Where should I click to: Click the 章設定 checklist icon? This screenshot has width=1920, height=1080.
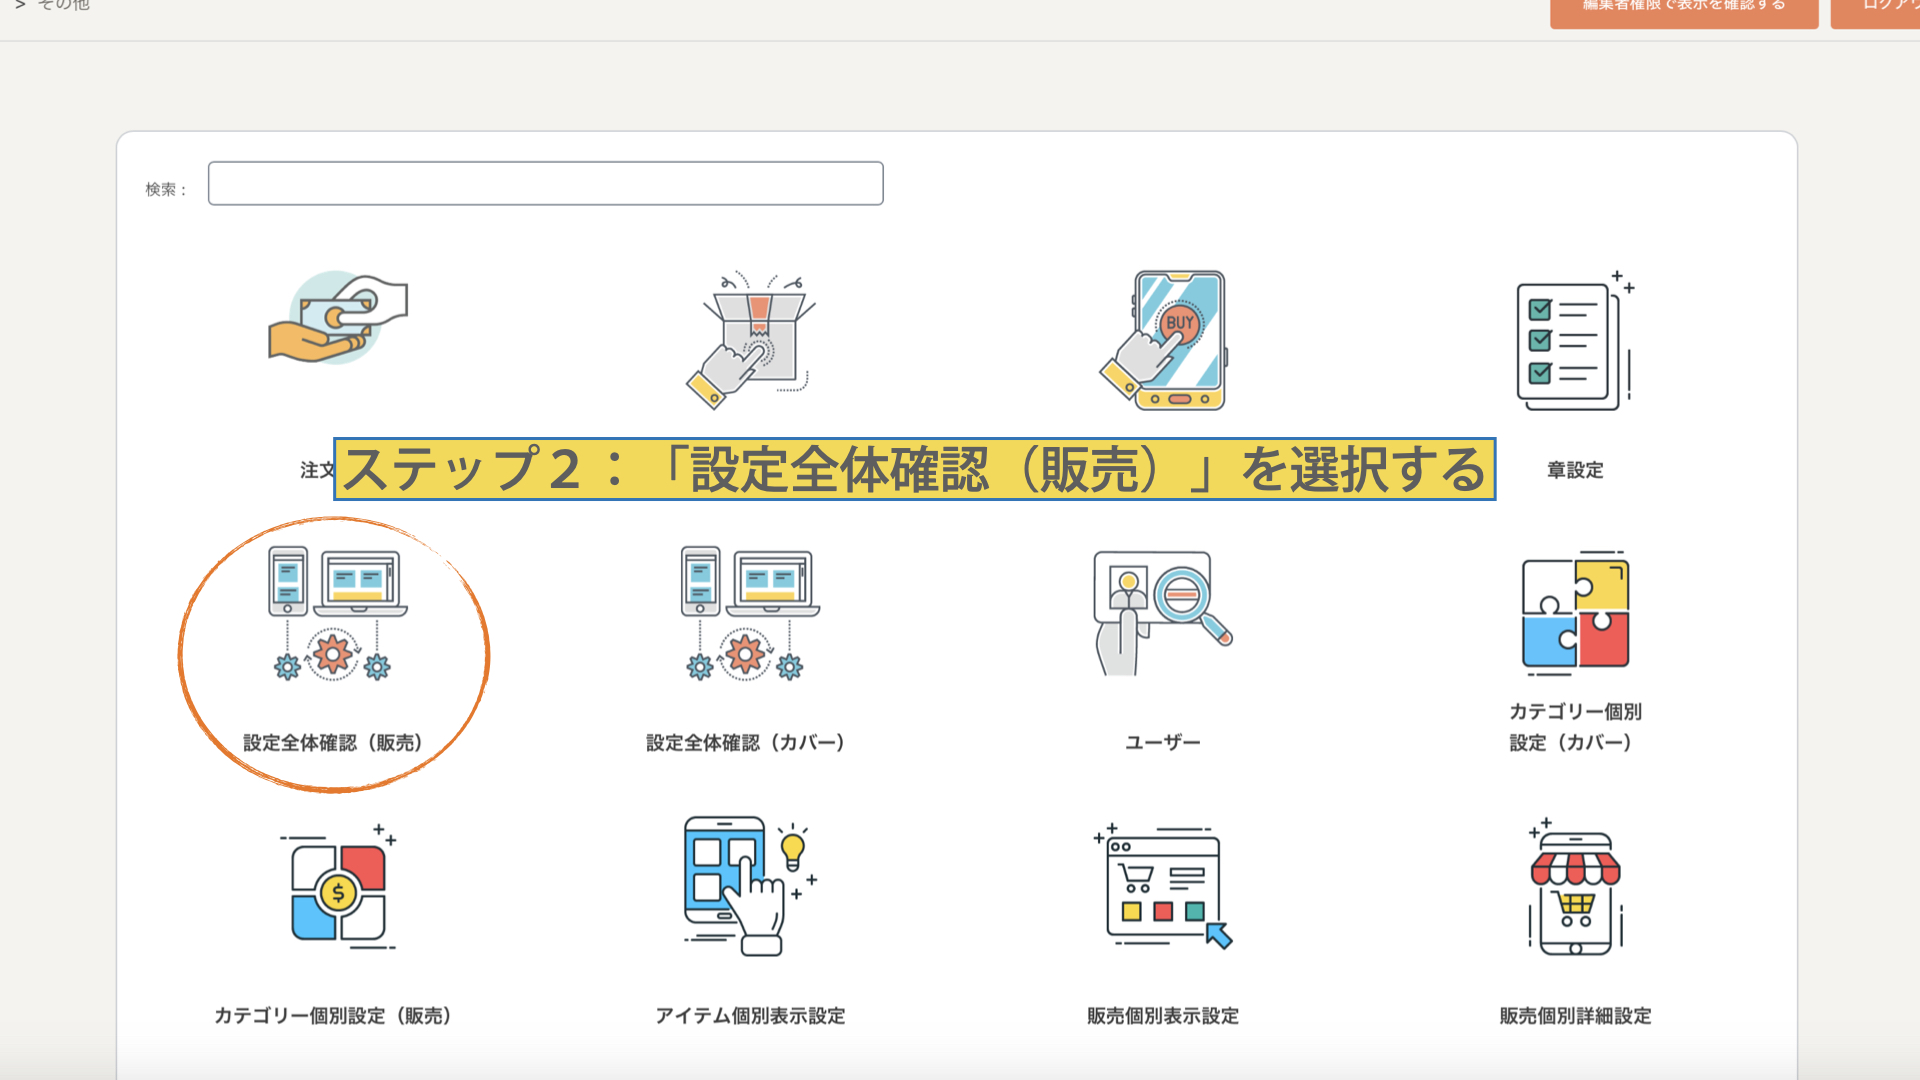pyautogui.click(x=1575, y=340)
